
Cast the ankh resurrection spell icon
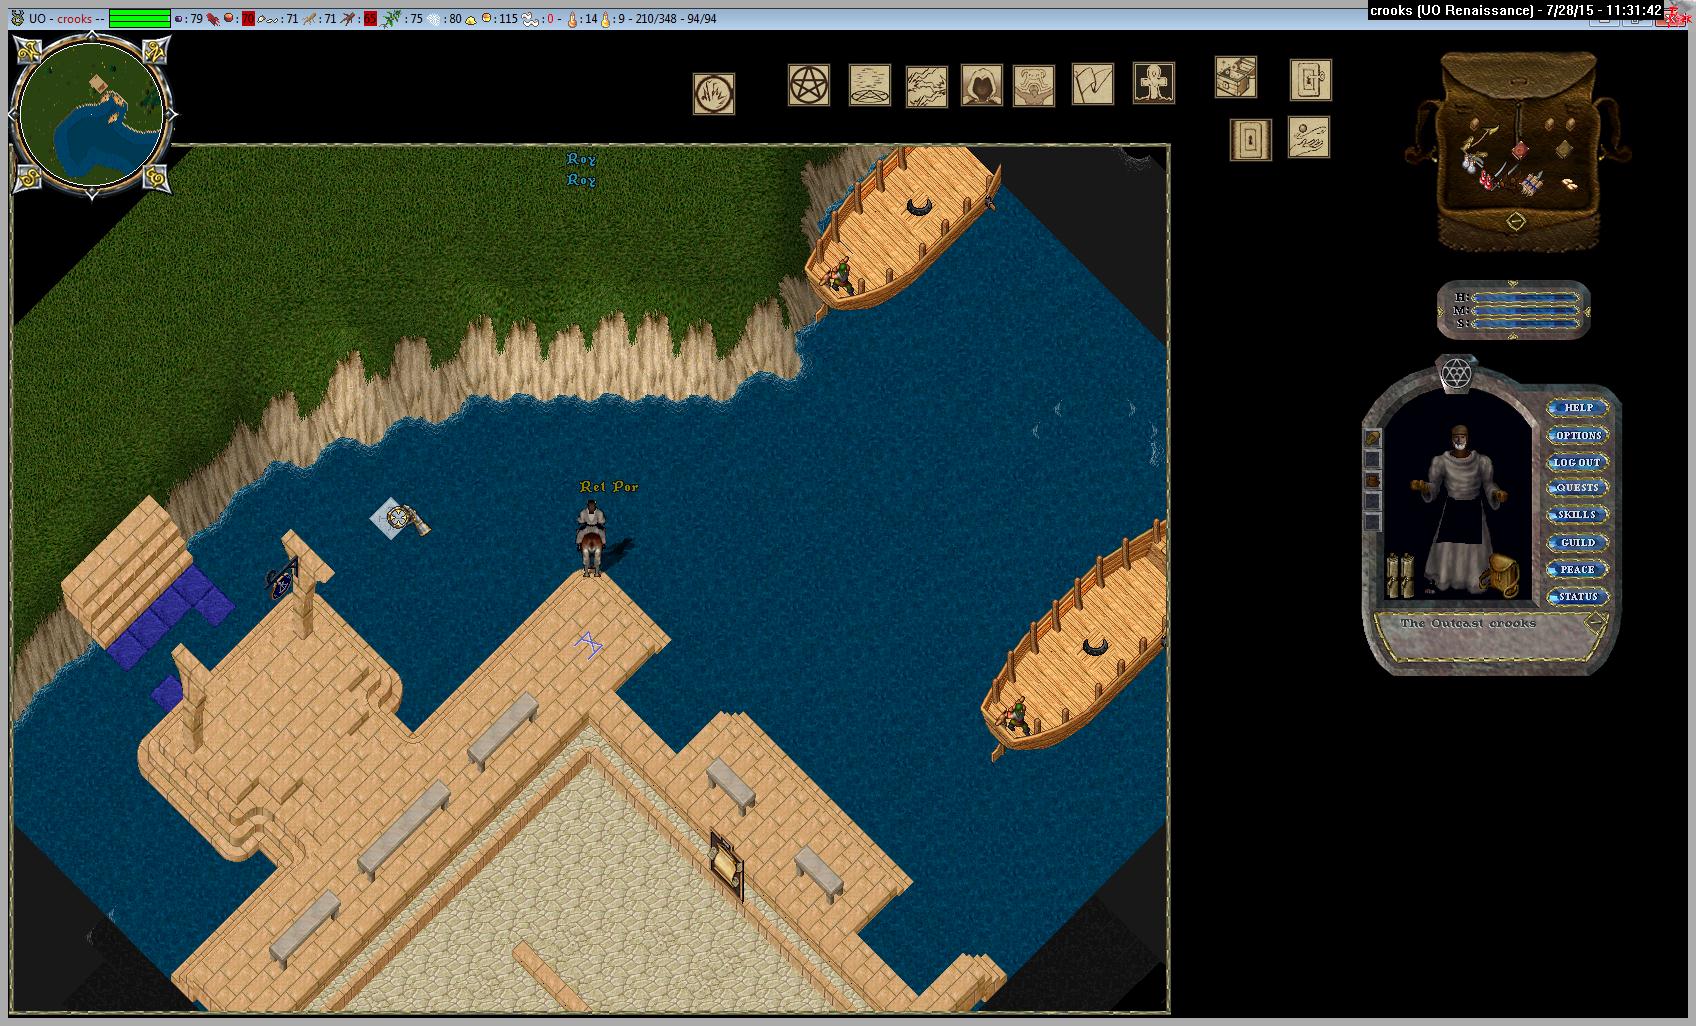point(1154,82)
